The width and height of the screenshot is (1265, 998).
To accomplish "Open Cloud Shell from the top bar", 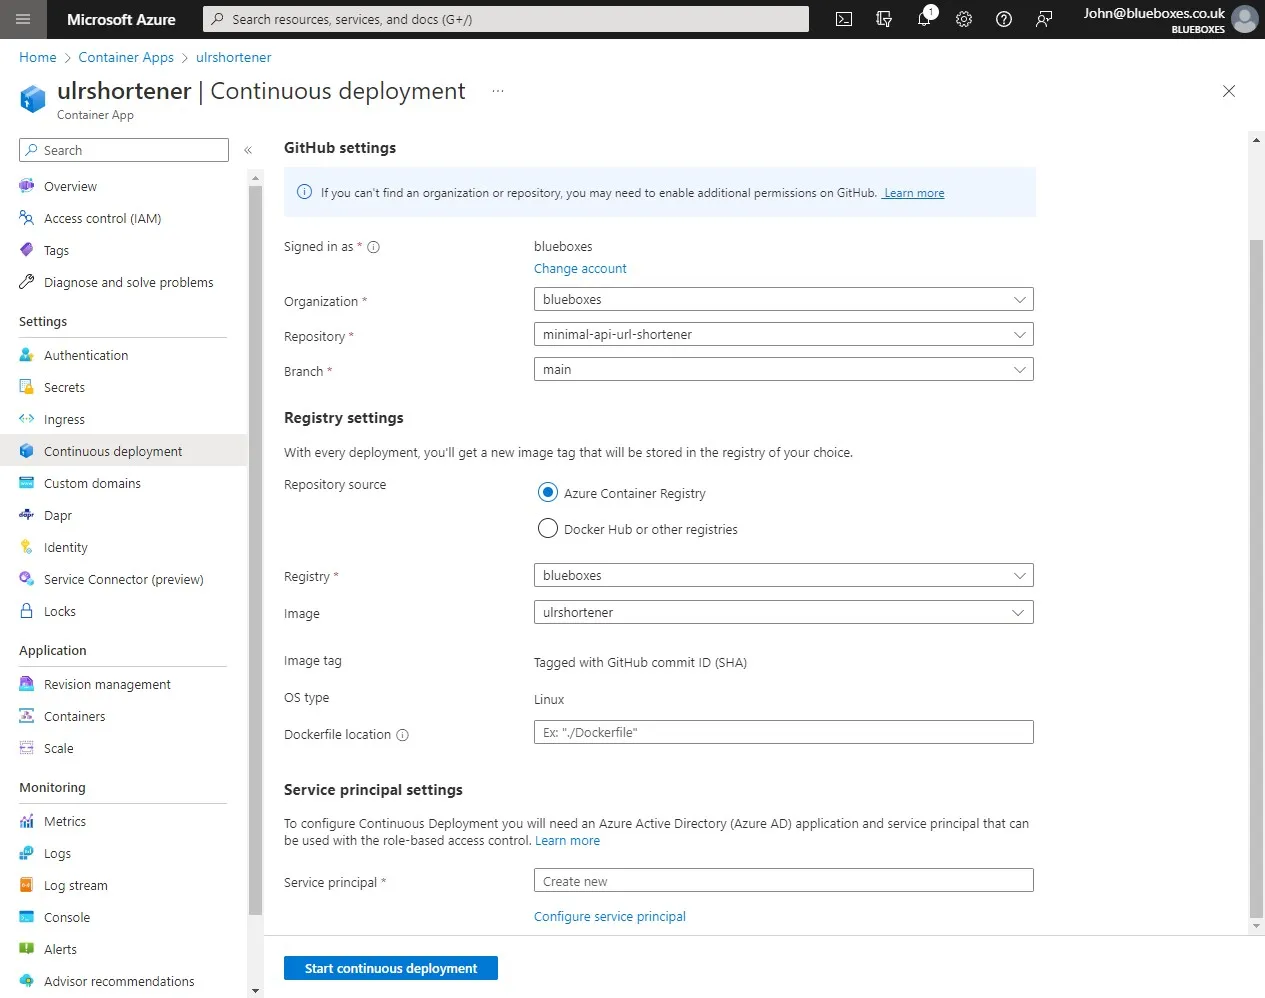I will click(844, 19).
